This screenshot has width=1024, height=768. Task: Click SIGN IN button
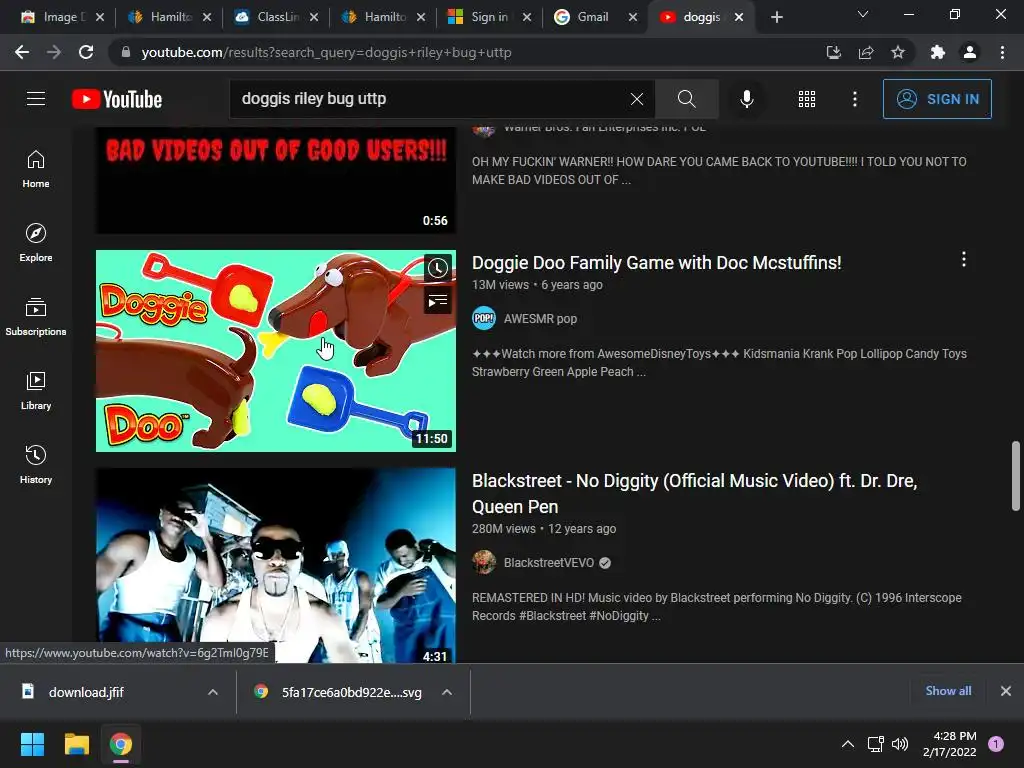click(937, 99)
